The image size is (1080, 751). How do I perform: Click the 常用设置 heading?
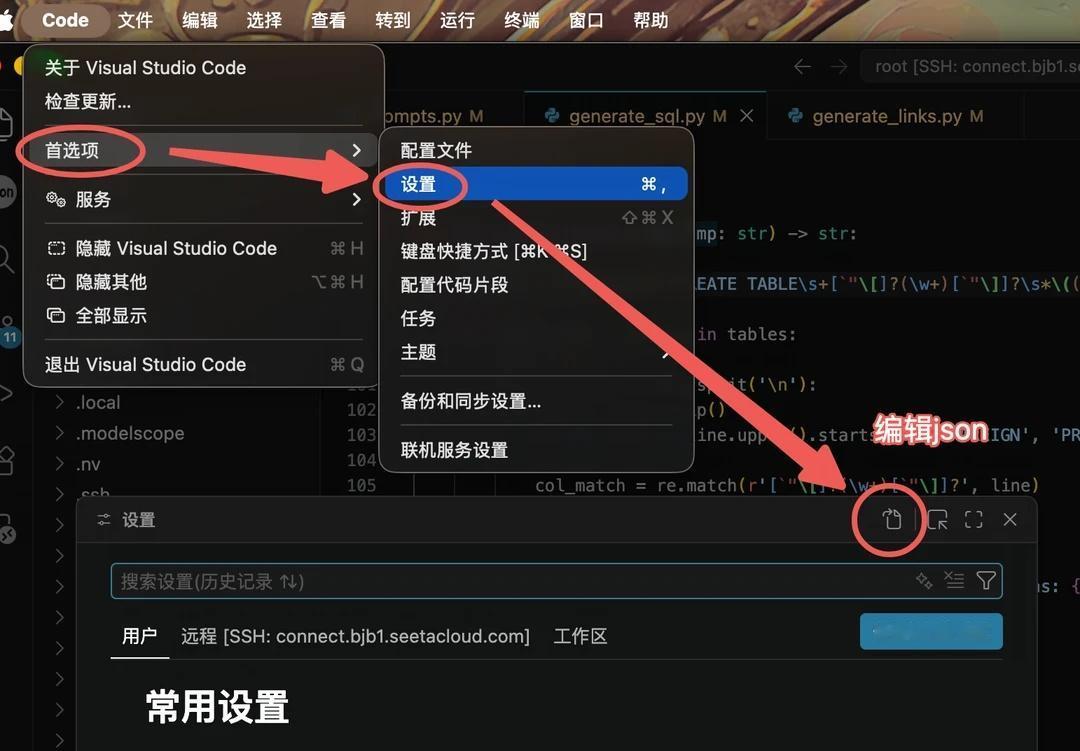217,707
